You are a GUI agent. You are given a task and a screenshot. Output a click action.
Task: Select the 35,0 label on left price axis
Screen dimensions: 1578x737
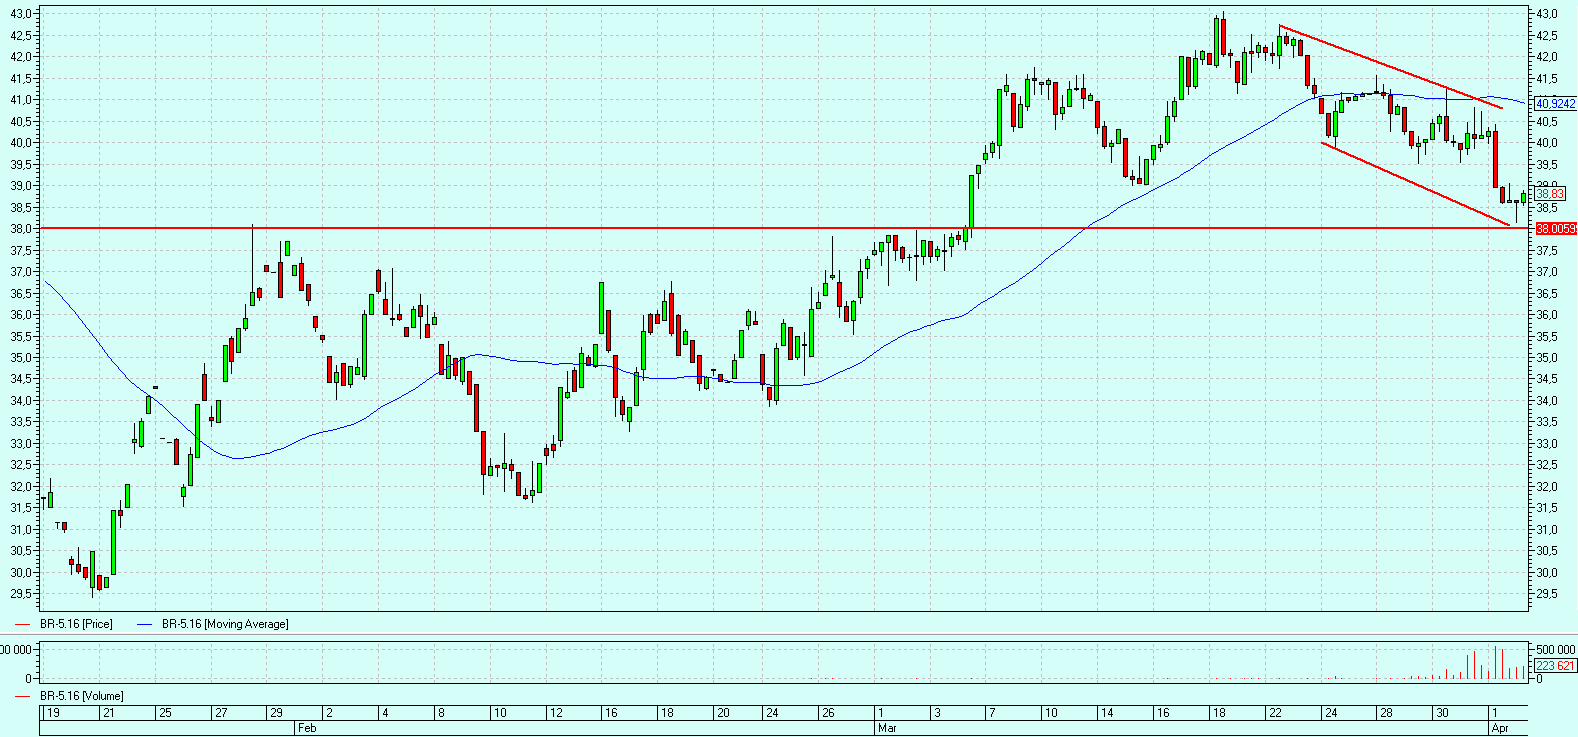pyautogui.click(x=21, y=358)
